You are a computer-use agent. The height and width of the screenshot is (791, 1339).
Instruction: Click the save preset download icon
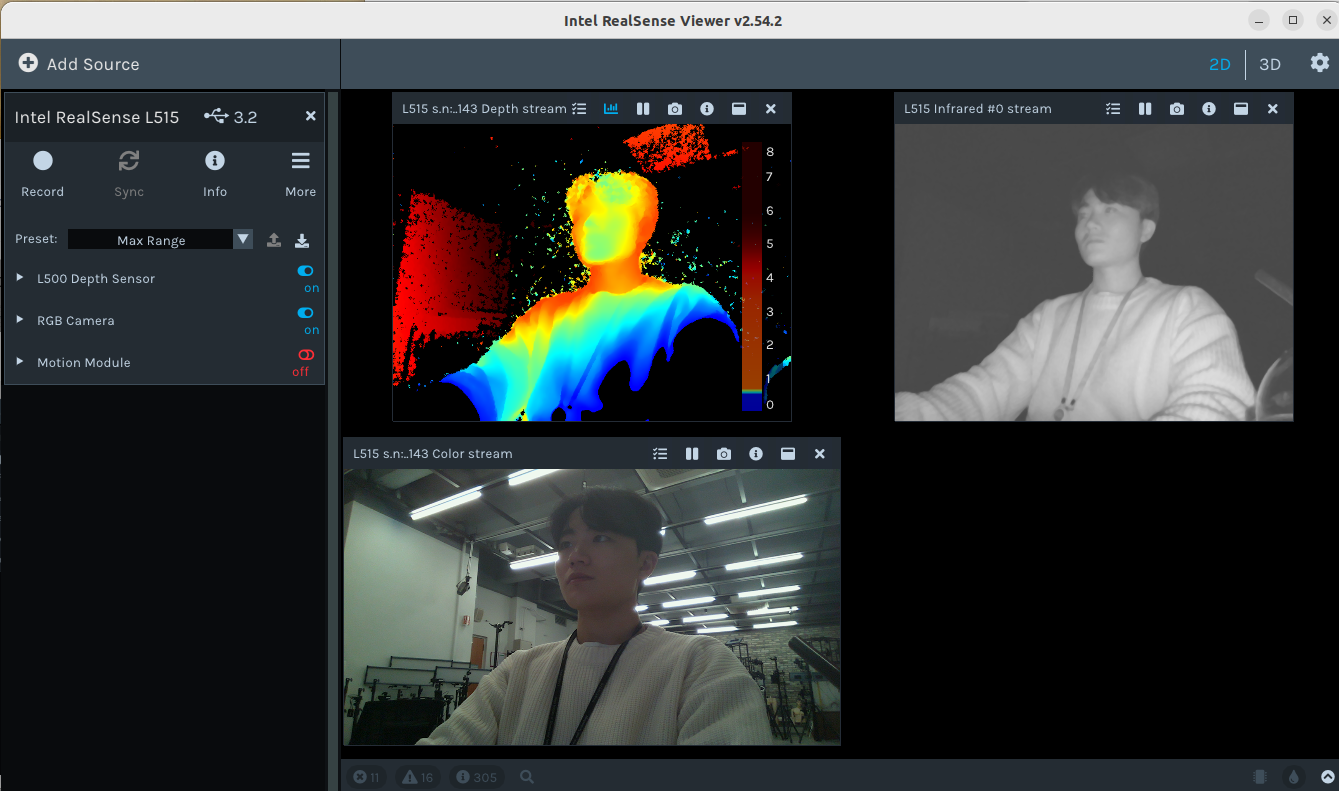point(302,240)
